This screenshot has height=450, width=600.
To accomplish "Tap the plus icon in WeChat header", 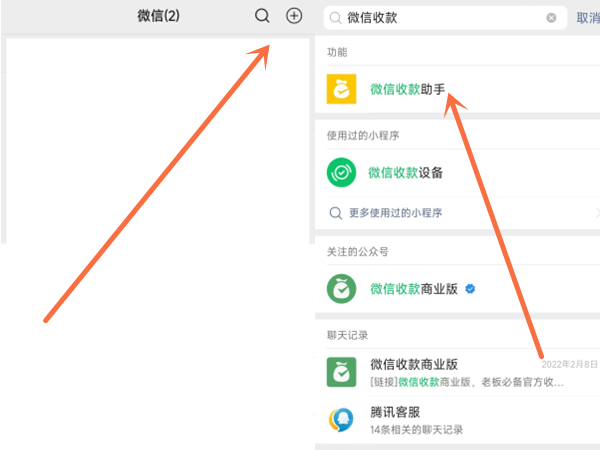I will (294, 16).
